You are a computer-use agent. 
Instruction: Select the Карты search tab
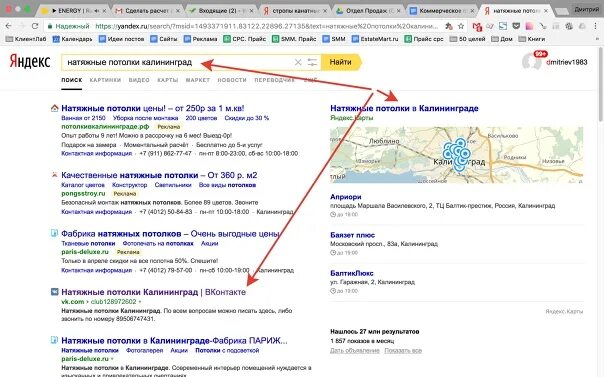click(x=168, y=80)
